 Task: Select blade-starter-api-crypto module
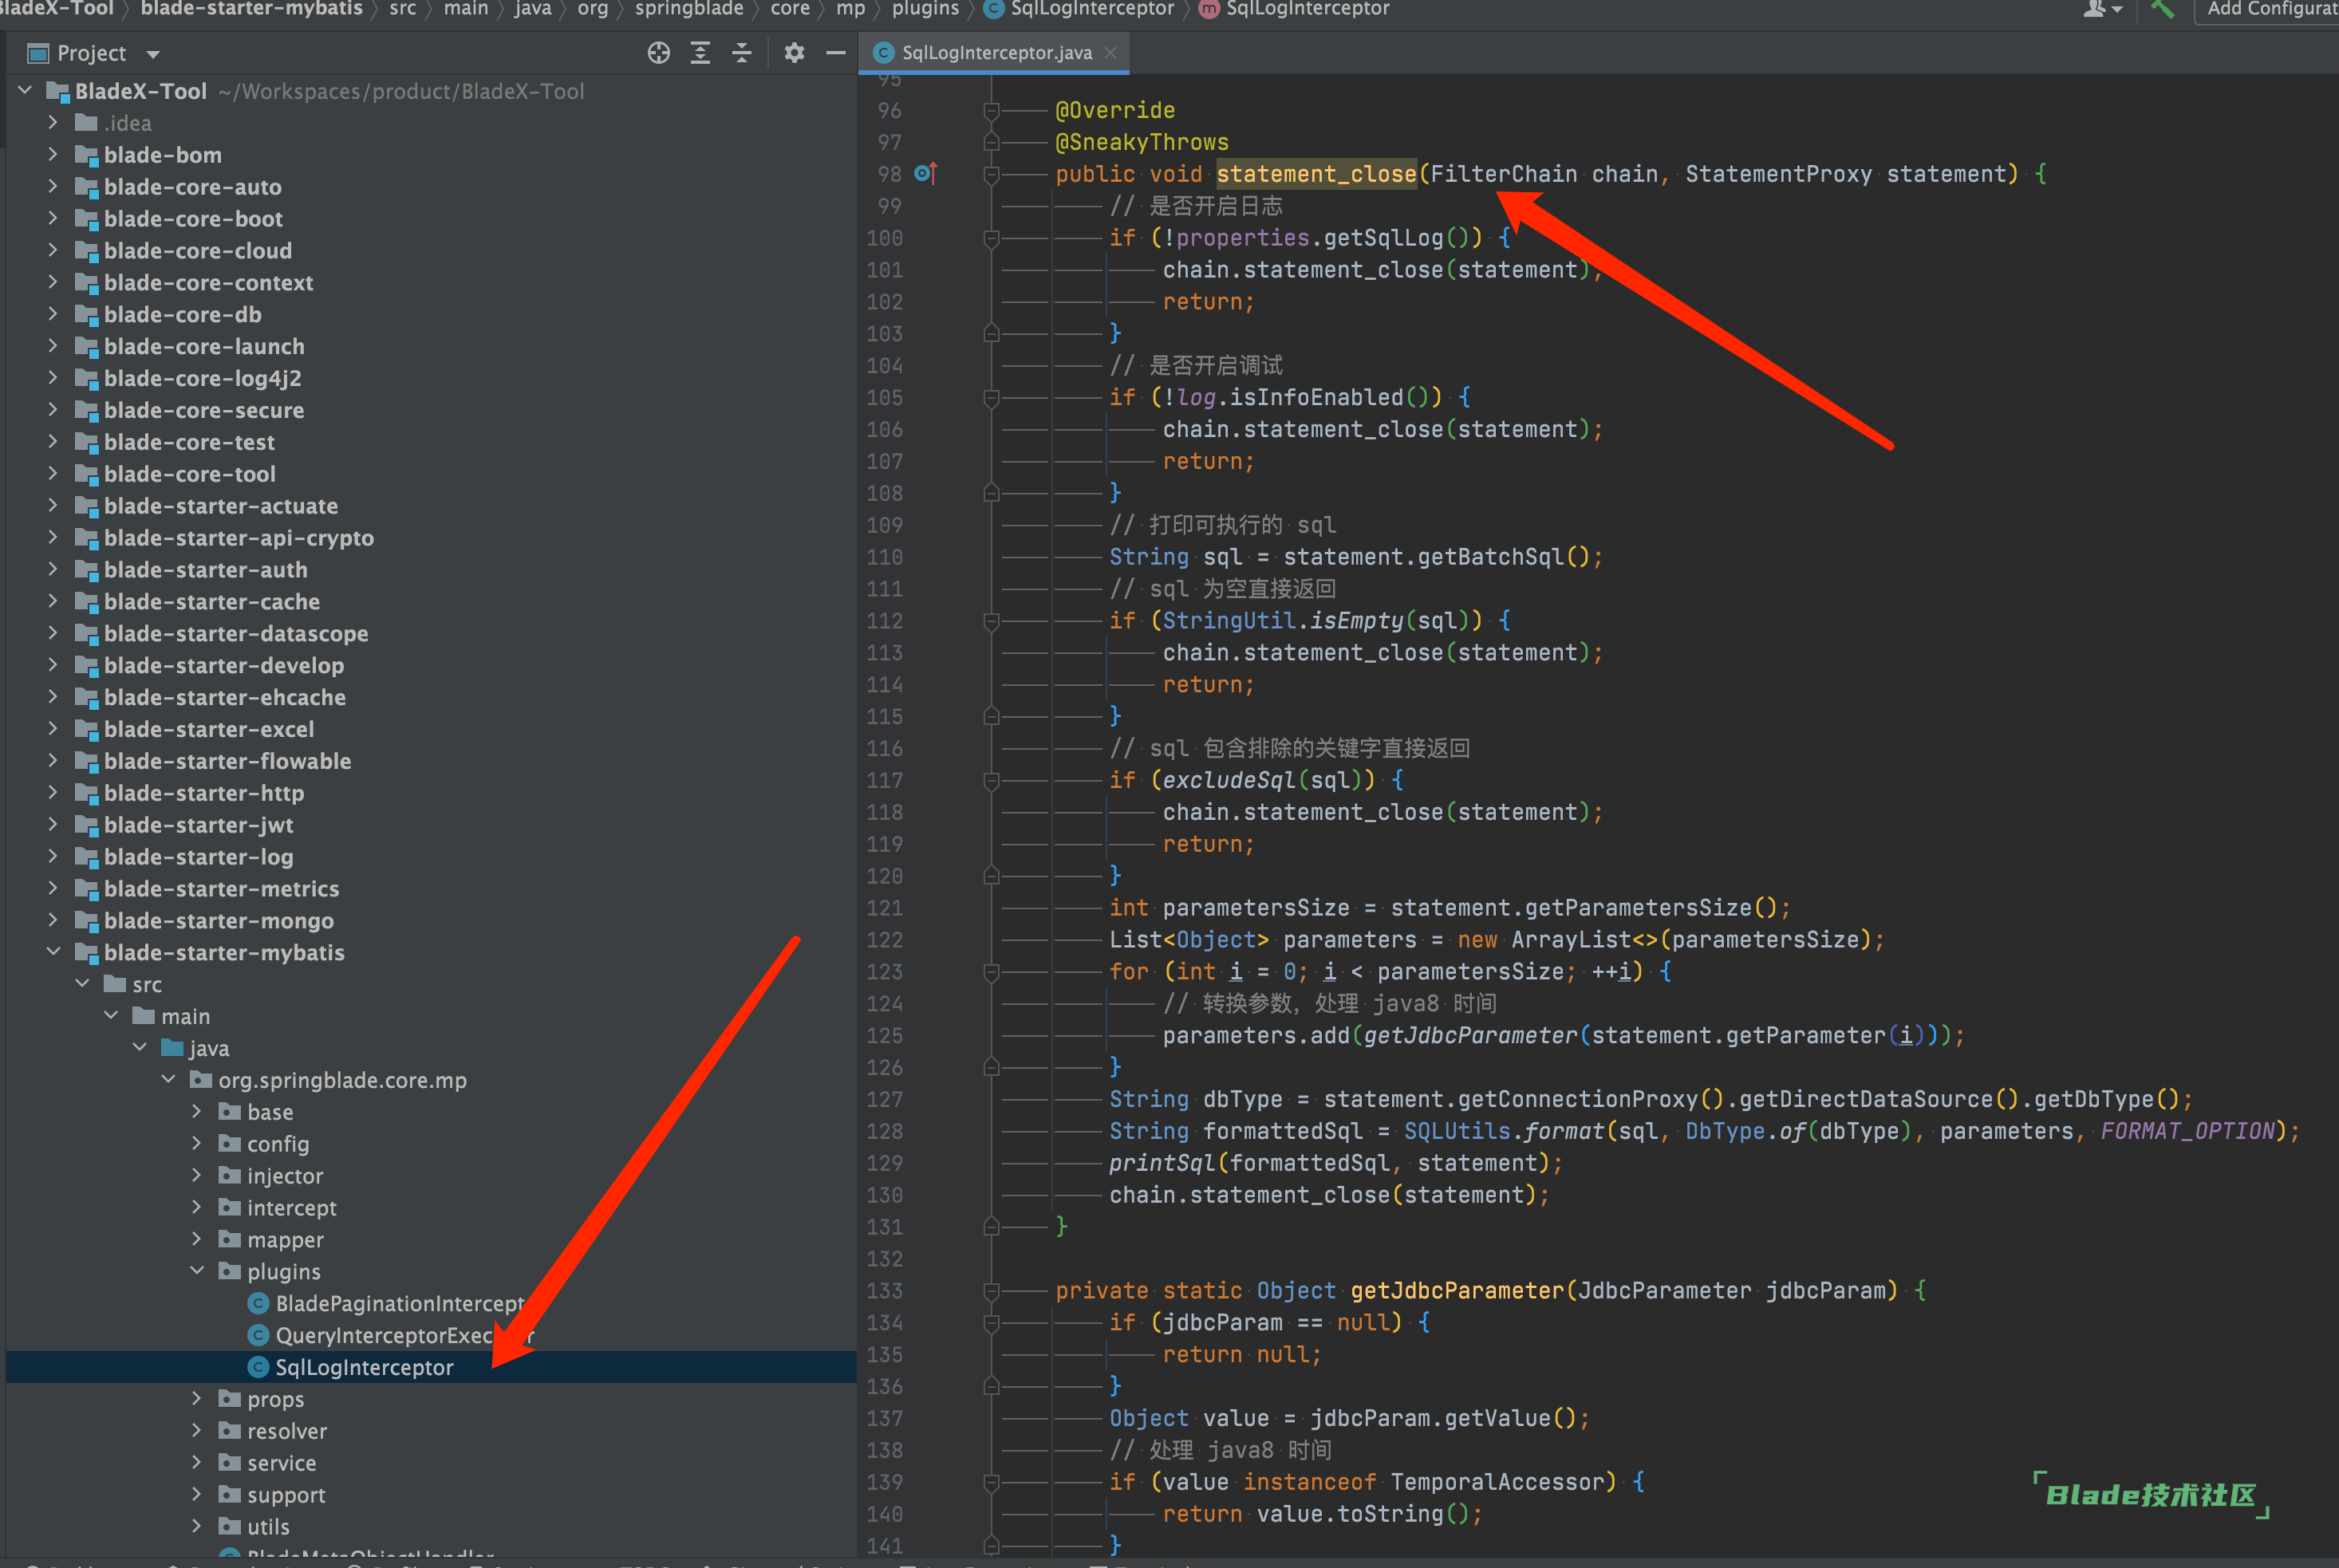pos(238,538)
